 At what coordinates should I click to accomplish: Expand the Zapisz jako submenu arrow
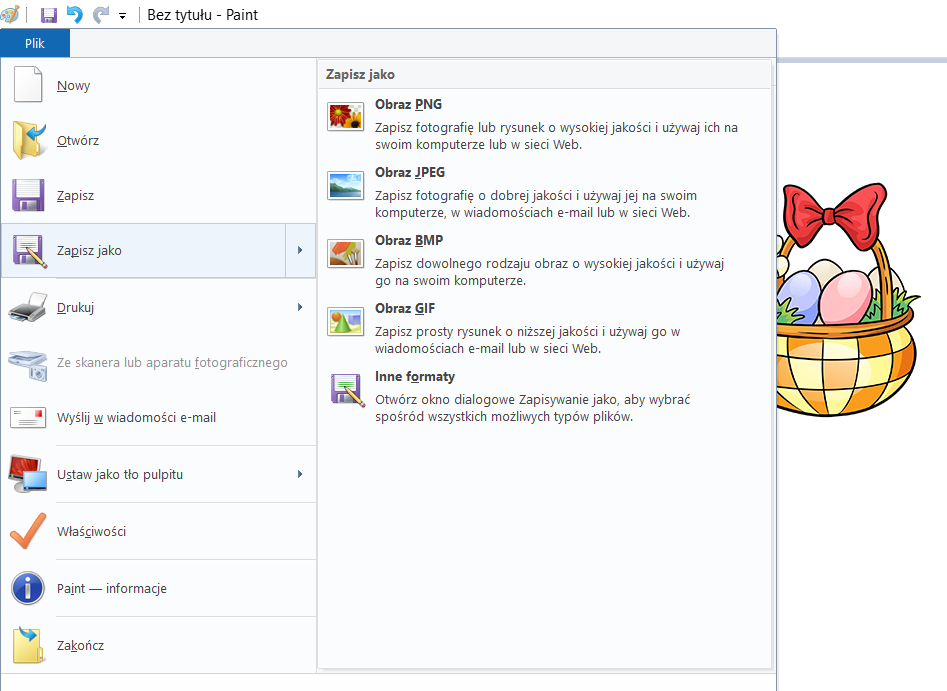click(300, 251)
